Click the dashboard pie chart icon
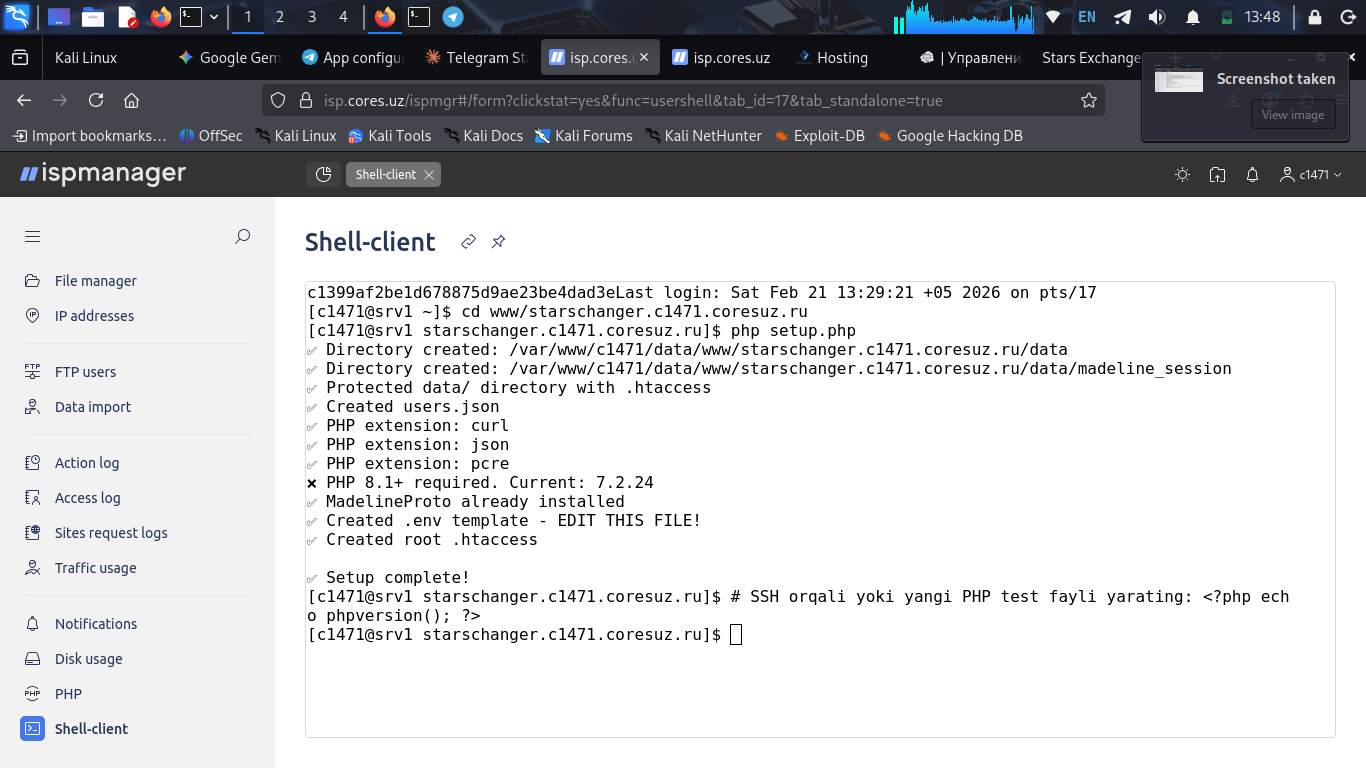 323,175
